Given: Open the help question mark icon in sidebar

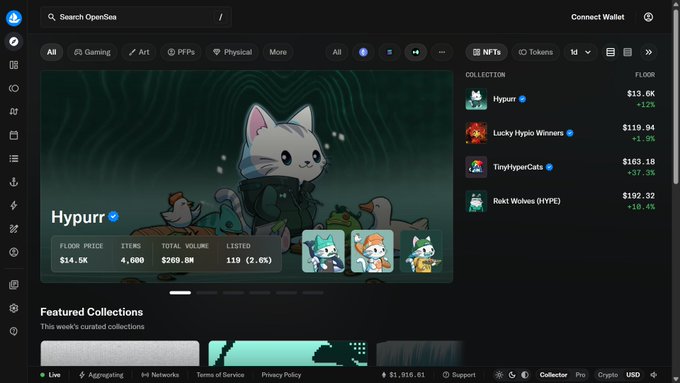Looking at the screenshot, I should (14, 331).
